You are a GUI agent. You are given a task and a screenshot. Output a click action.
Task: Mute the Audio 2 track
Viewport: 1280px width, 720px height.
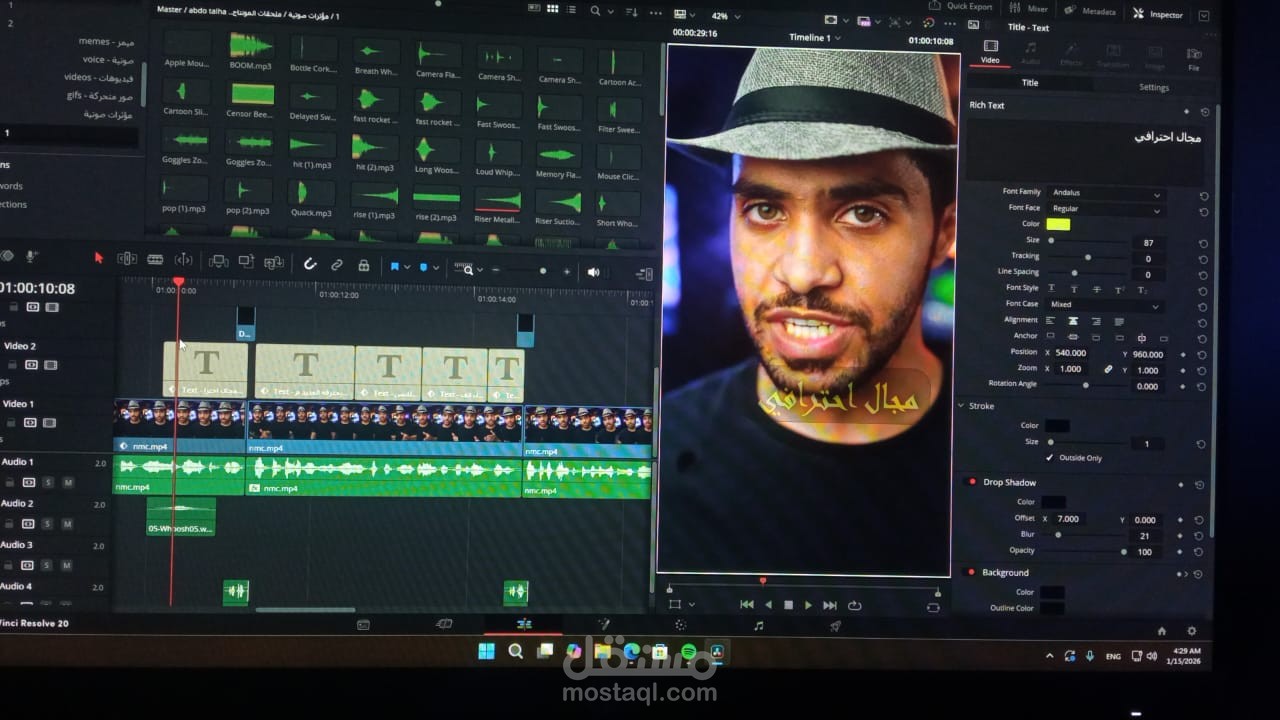point(68,524)
